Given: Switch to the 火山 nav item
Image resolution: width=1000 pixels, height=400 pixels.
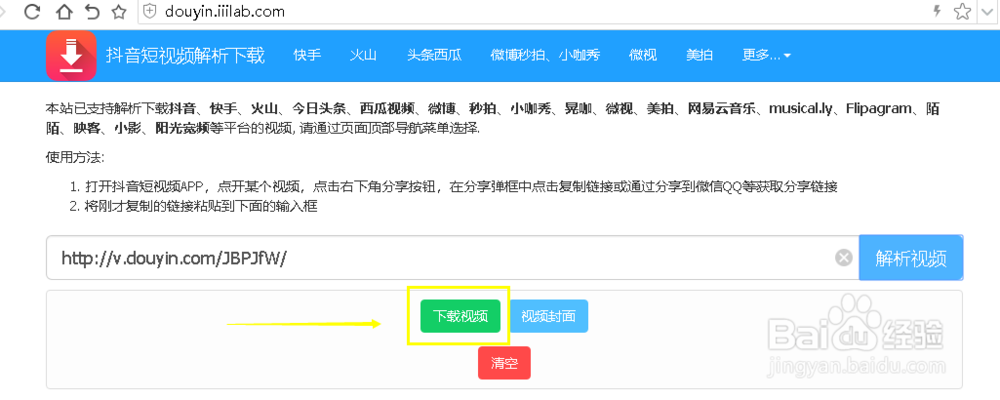Looking at the screenshot, I should (363, 56).
